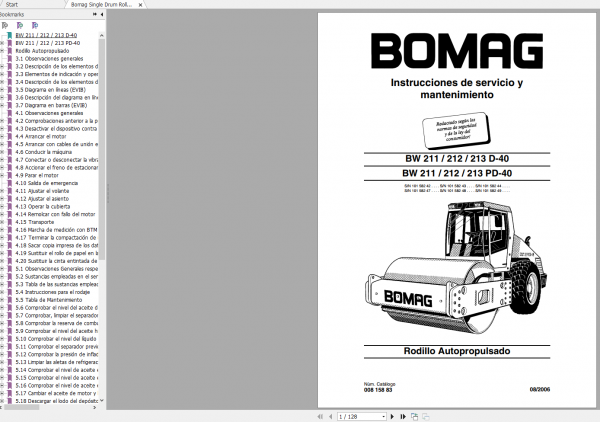Expand the 3.2 Descripción de los elementos node
This screenshot has height=422, width=600.
(x=2, y=66)
